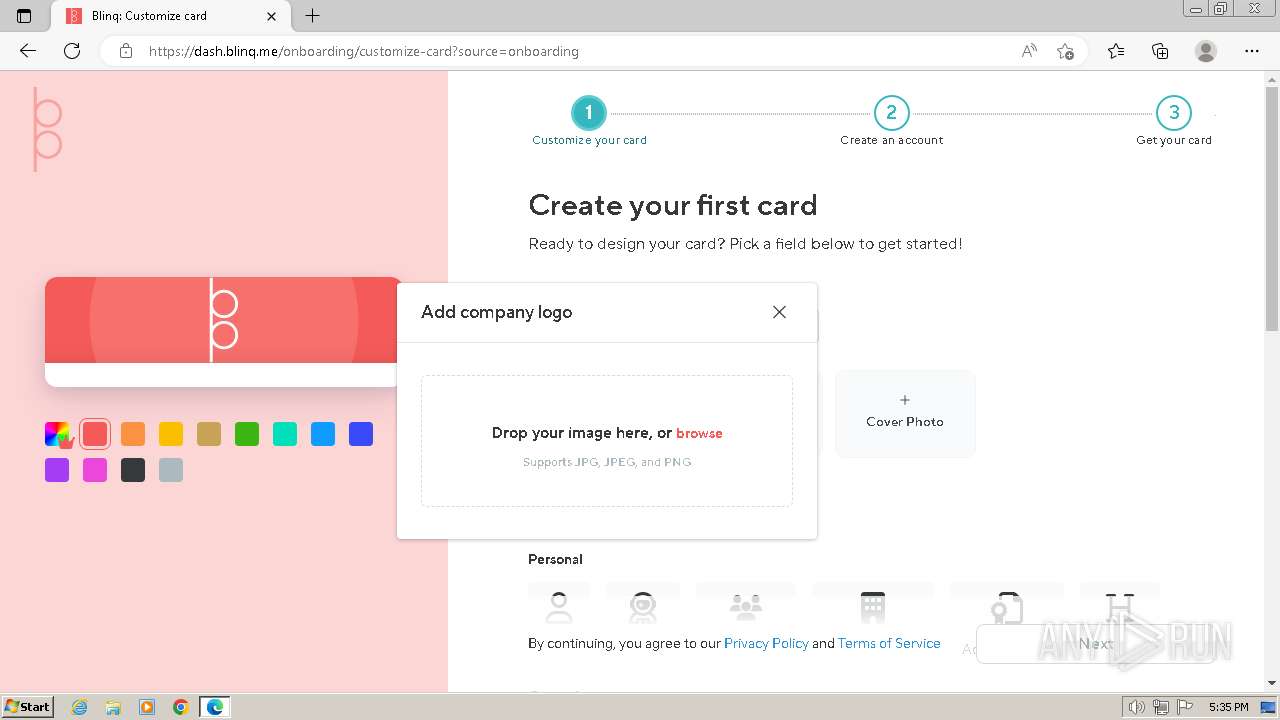Select the Blinq: Customize card tab
Screen dimensions: 1280x720
point(170,16)
